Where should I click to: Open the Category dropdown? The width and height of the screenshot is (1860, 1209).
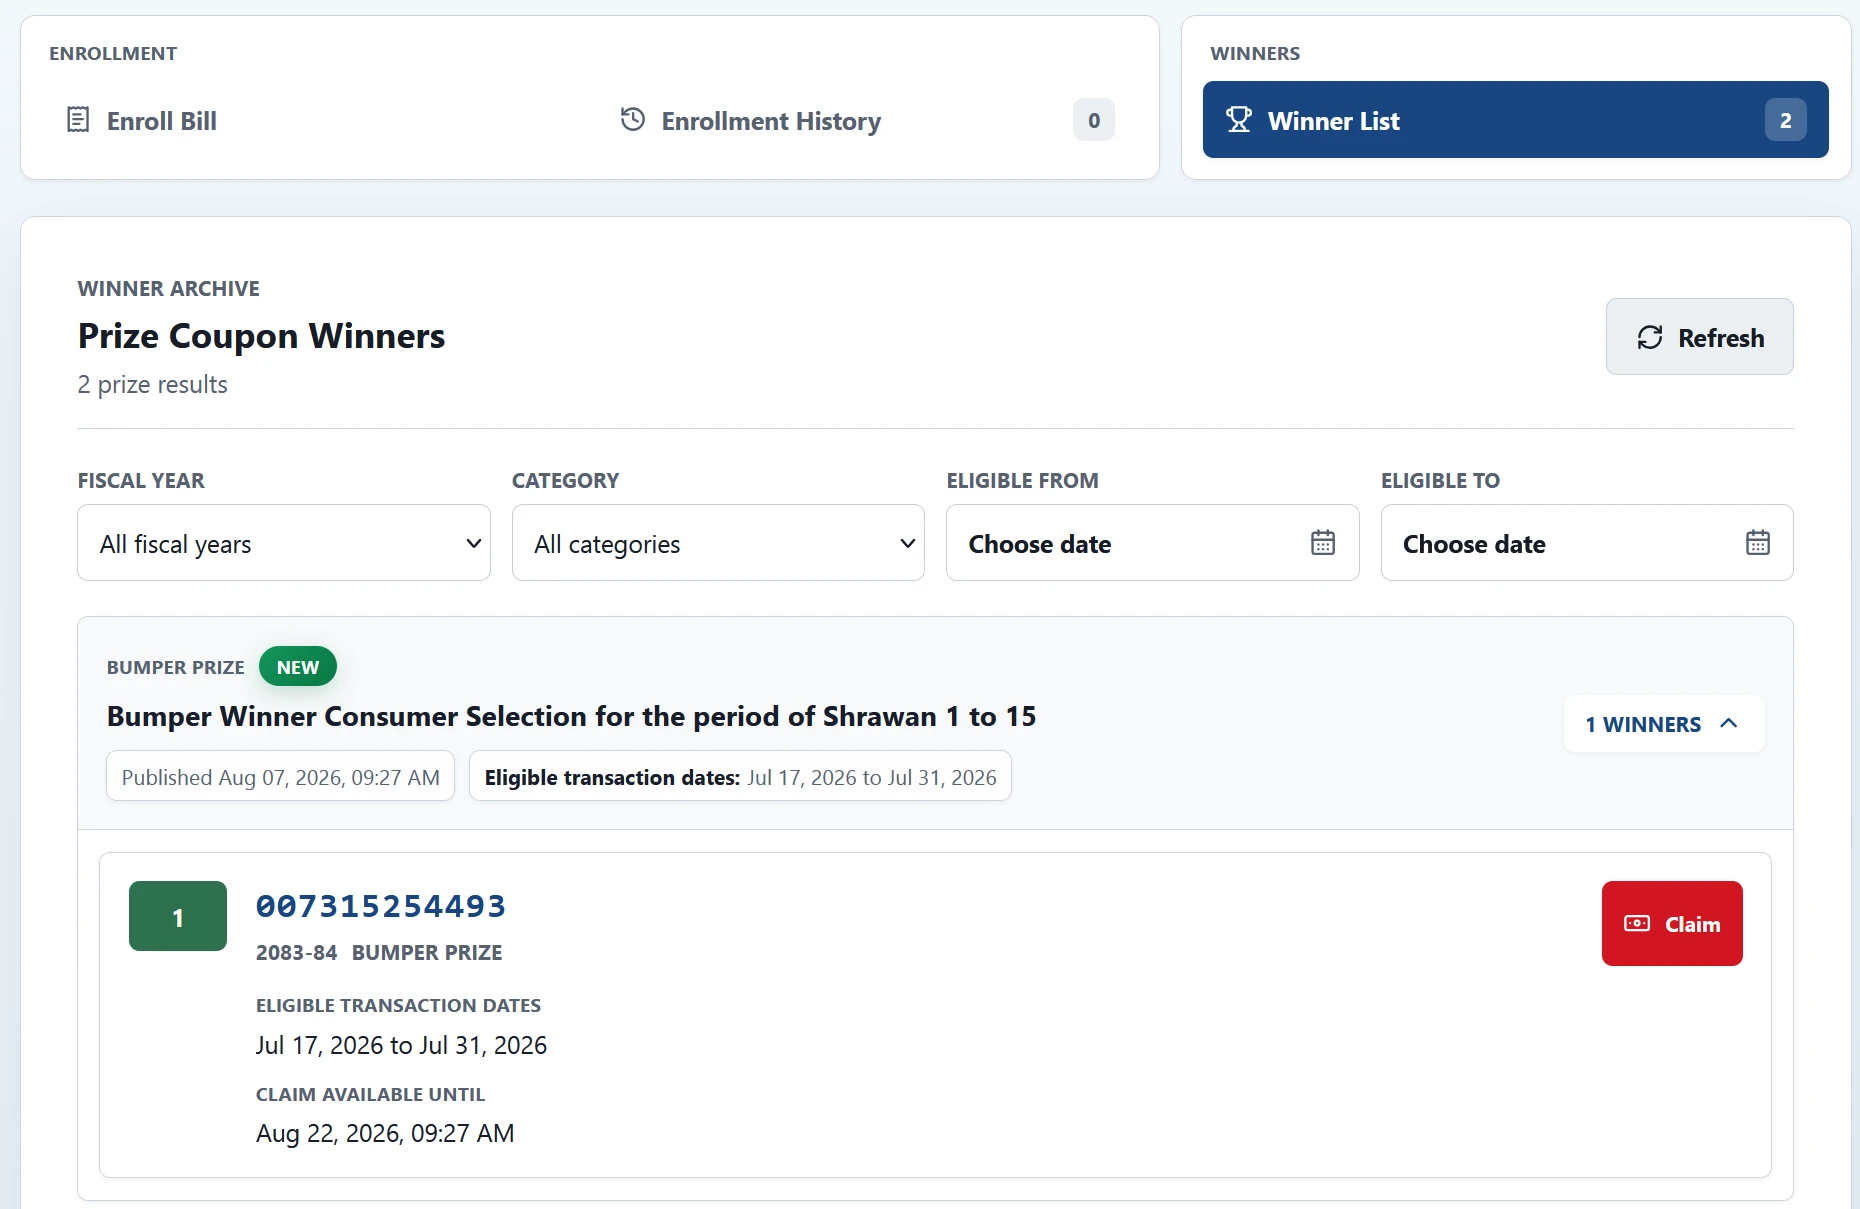click(718, 543)
